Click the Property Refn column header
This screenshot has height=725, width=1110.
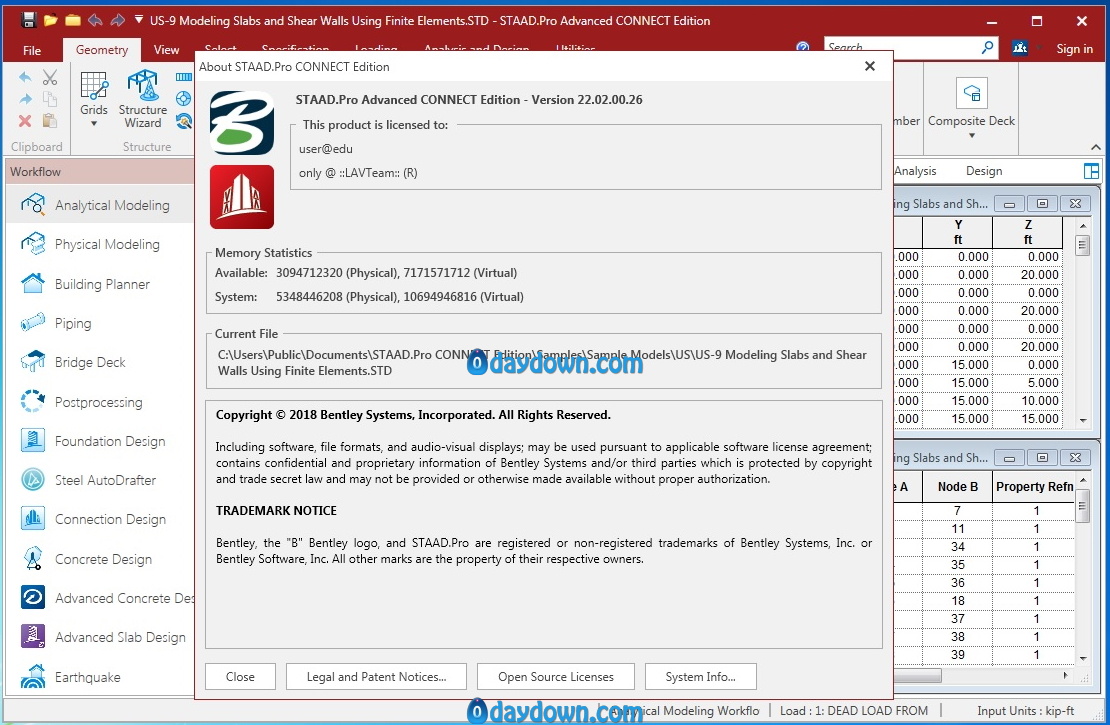[x=1034, y=486]
